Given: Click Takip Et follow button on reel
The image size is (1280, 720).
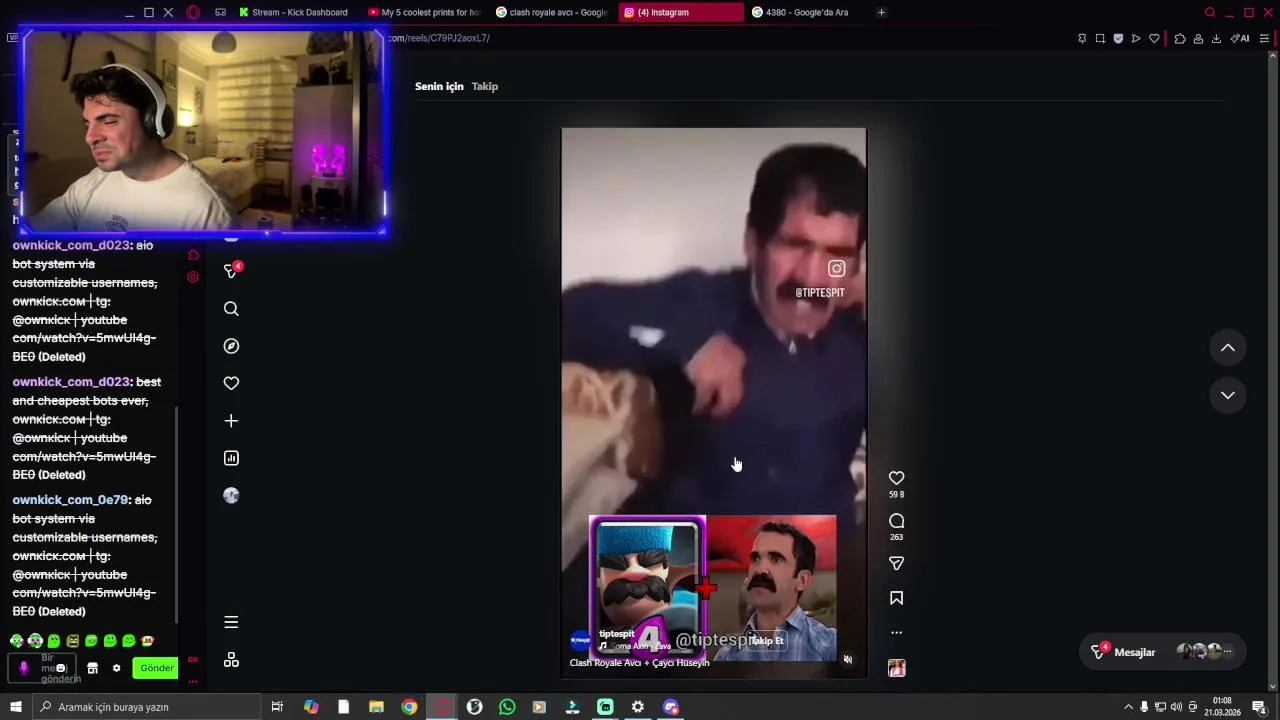Looking at the screenshot, I should coord(767,641).
